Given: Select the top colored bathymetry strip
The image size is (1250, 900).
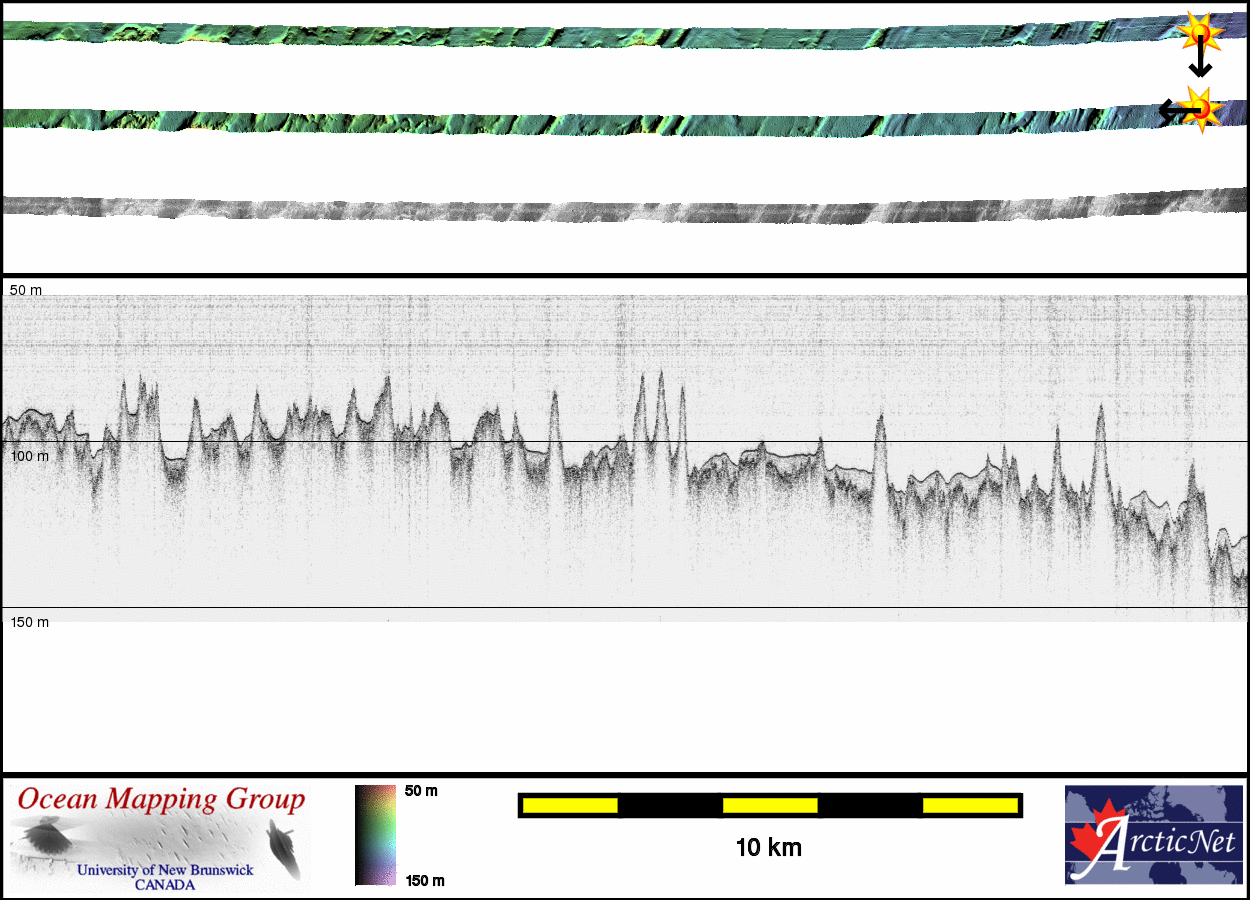Looking at the screenshot, I should [x=600, y=35].
